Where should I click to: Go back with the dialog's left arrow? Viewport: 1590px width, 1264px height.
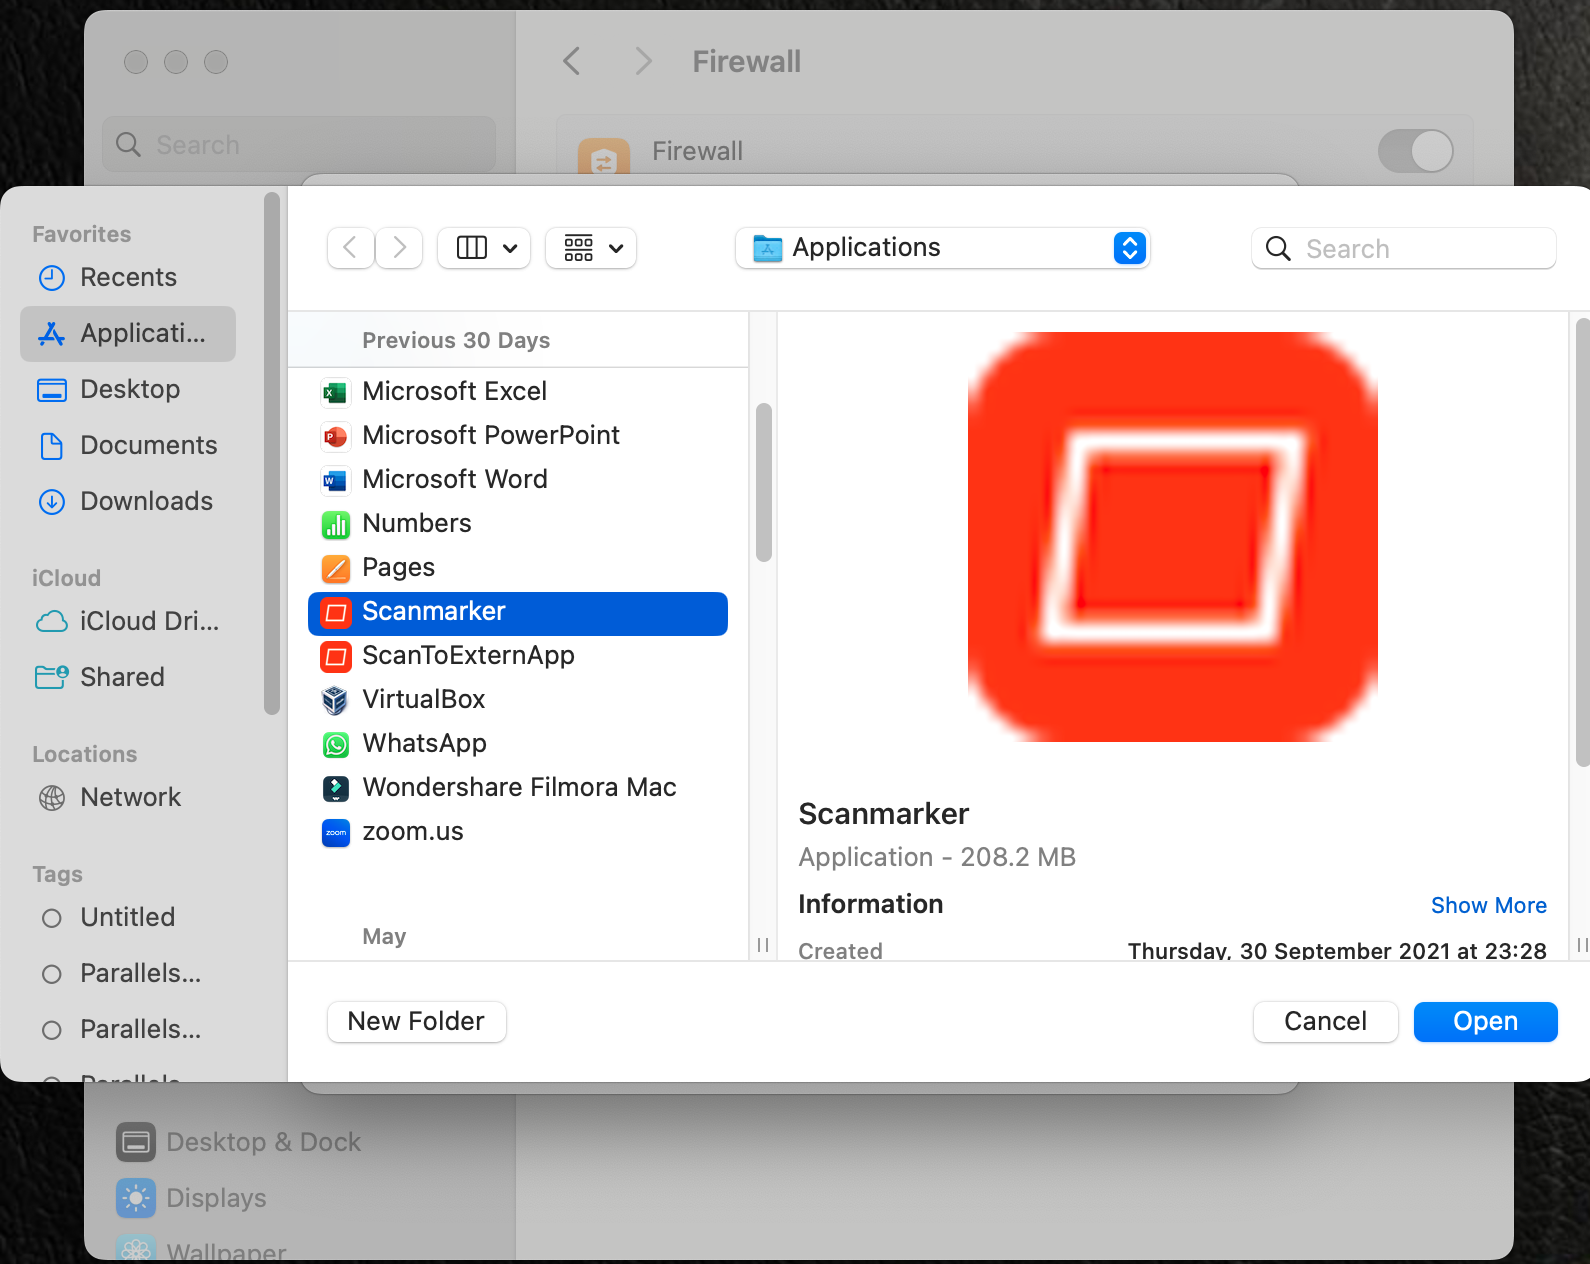[x=350, y=248]
